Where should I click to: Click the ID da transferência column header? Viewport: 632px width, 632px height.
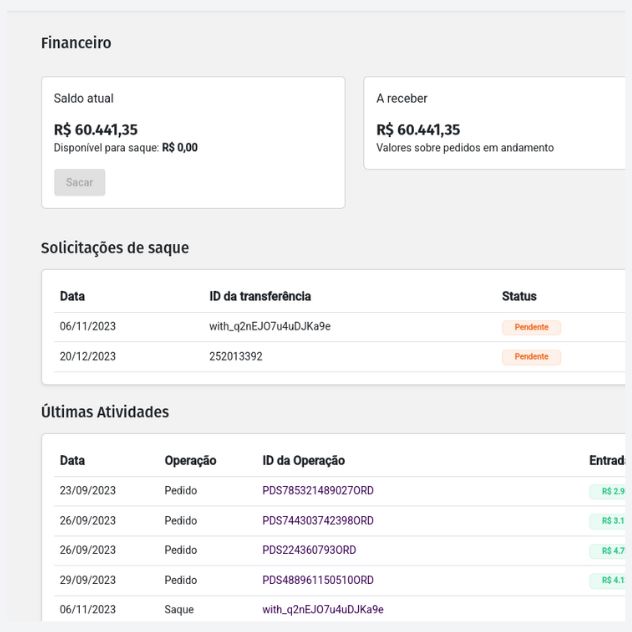(260, 296)
